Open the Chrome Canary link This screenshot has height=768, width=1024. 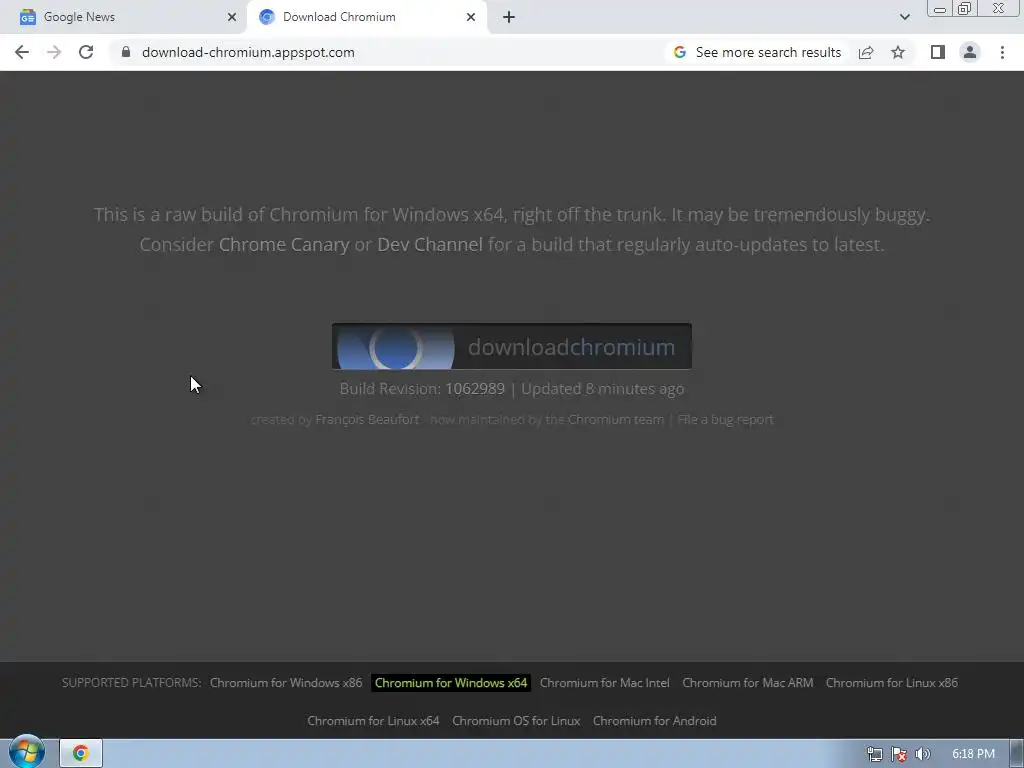pos(284,244)
